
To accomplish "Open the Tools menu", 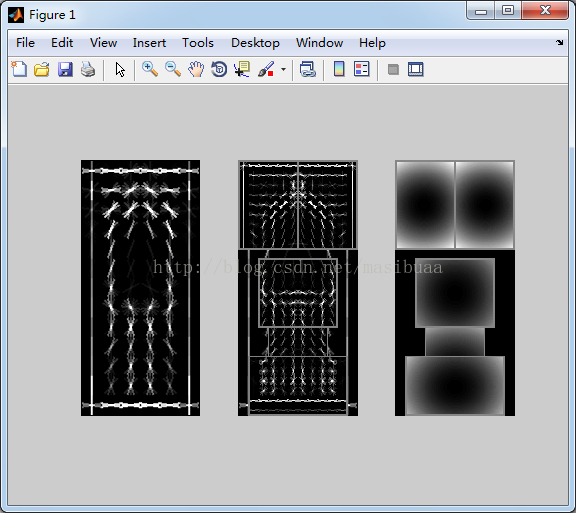I will pyautogui.click(x=198, y=43).
